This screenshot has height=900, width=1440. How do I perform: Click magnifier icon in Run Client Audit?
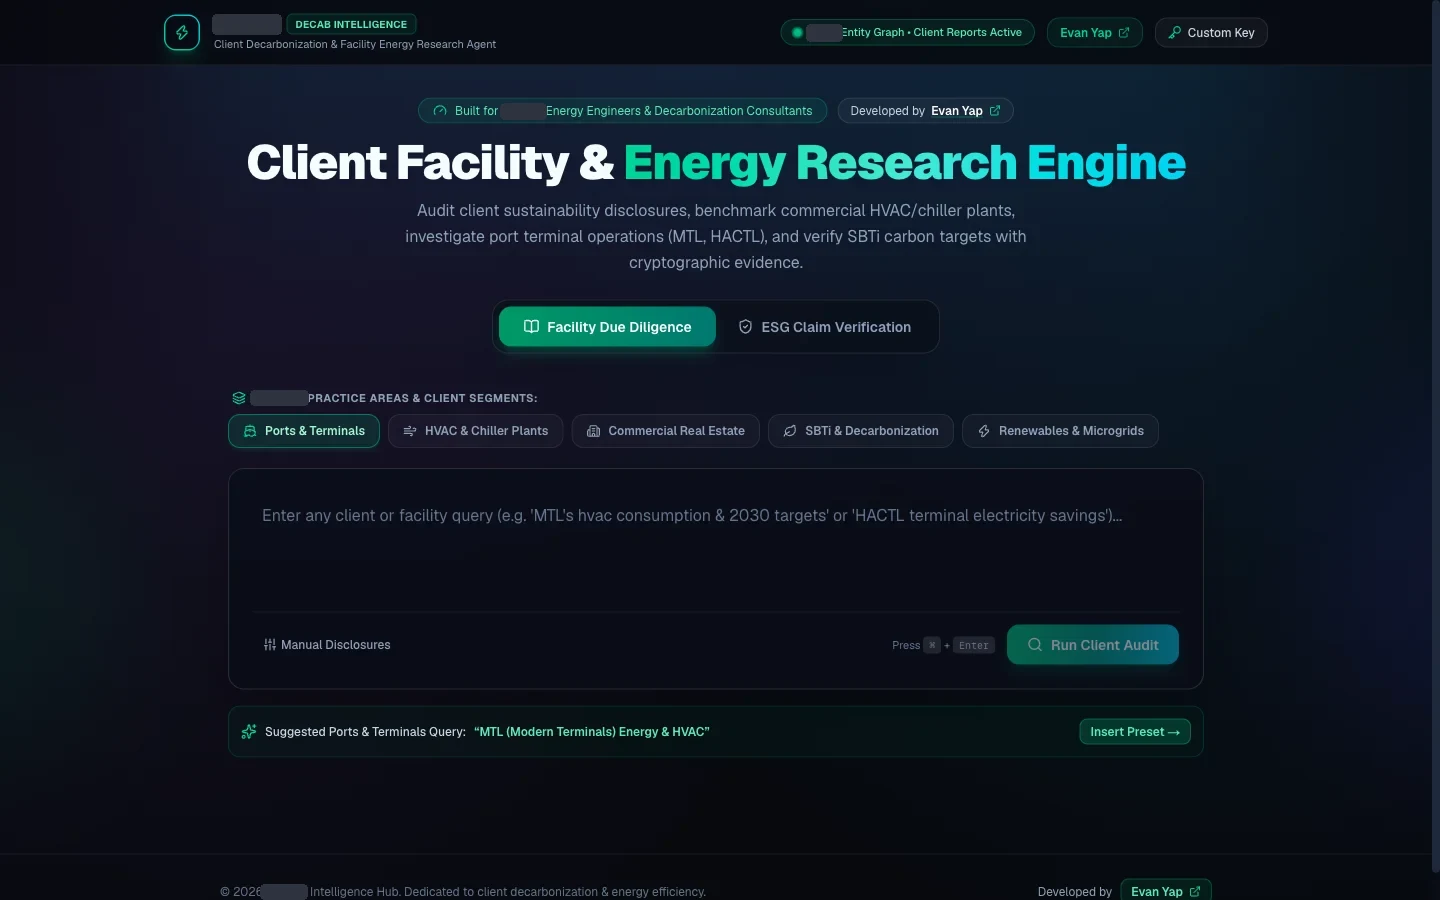[1035, 645]
